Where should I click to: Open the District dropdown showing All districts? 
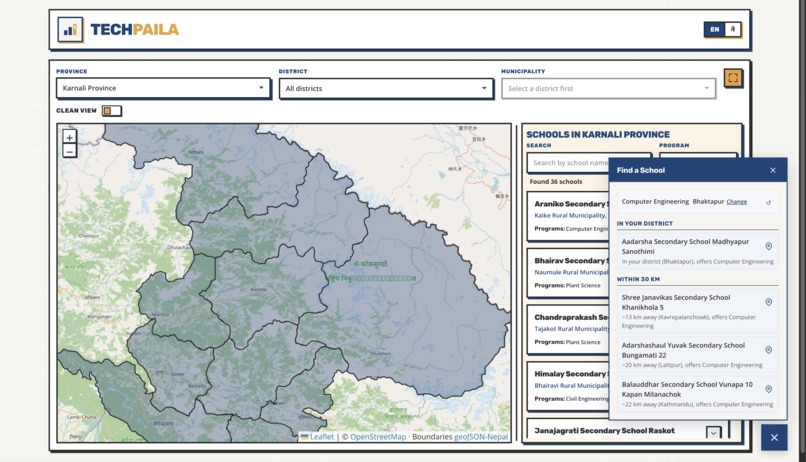pos(386,88)
